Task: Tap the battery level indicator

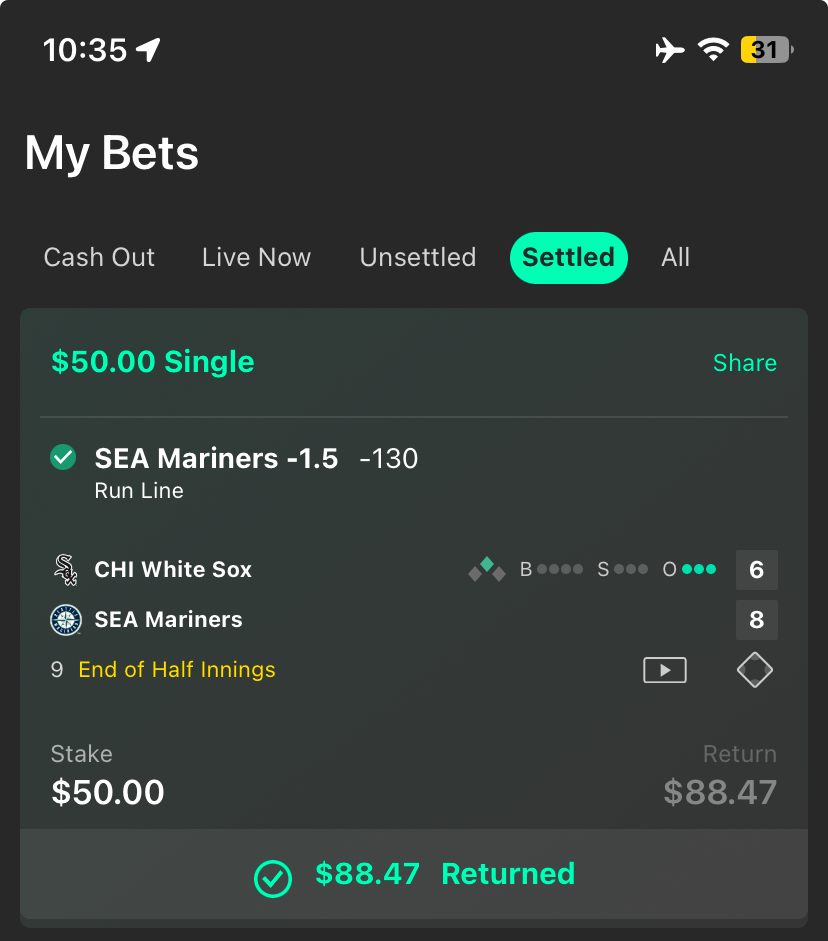Action: pos(767,50)
